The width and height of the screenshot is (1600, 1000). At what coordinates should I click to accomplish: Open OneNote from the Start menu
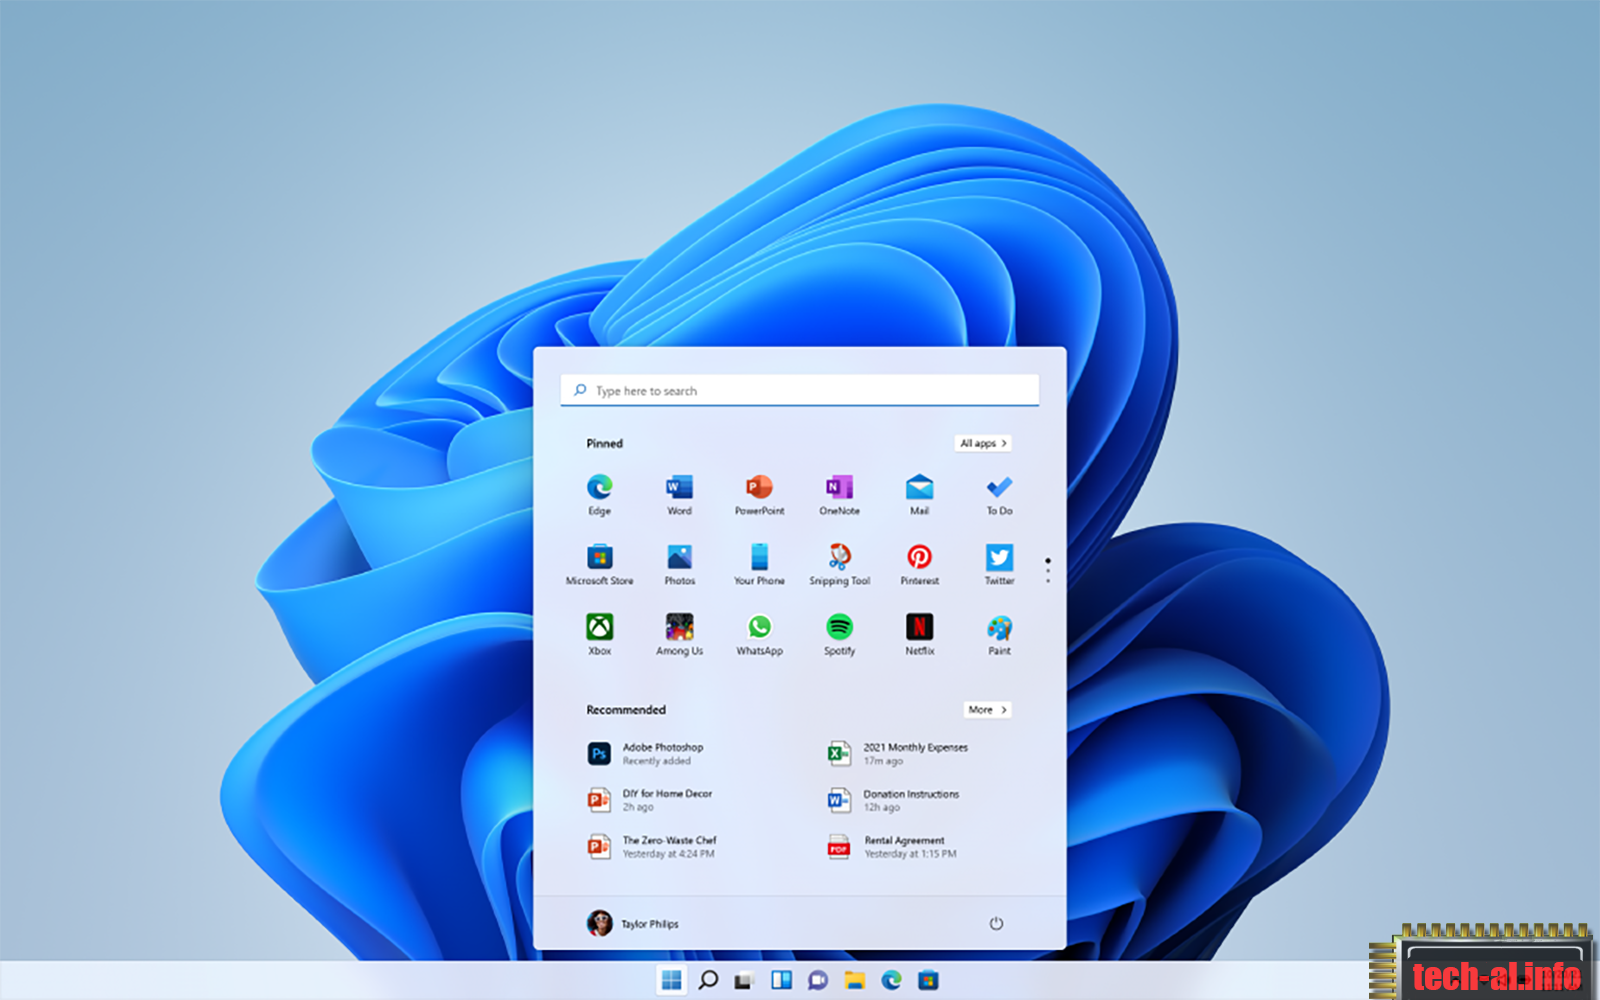[839, 495]
